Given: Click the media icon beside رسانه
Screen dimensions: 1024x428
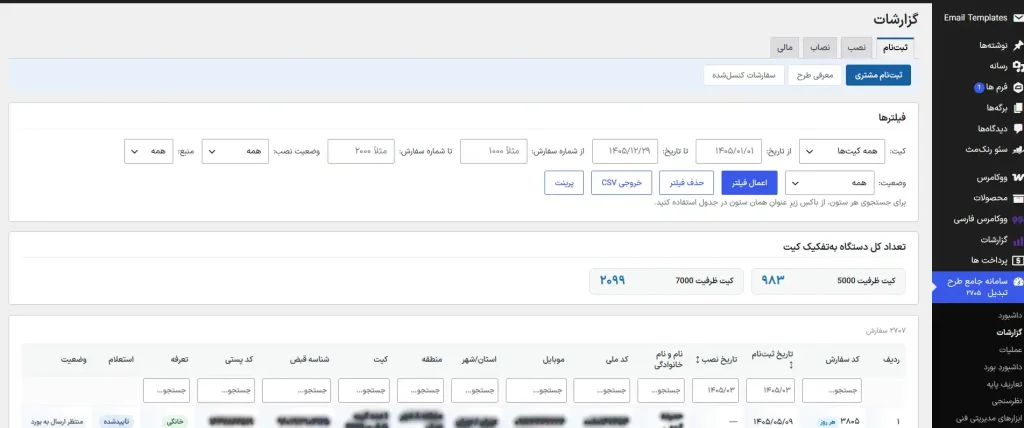Looking at the screenshot, I should (1017, 66).
